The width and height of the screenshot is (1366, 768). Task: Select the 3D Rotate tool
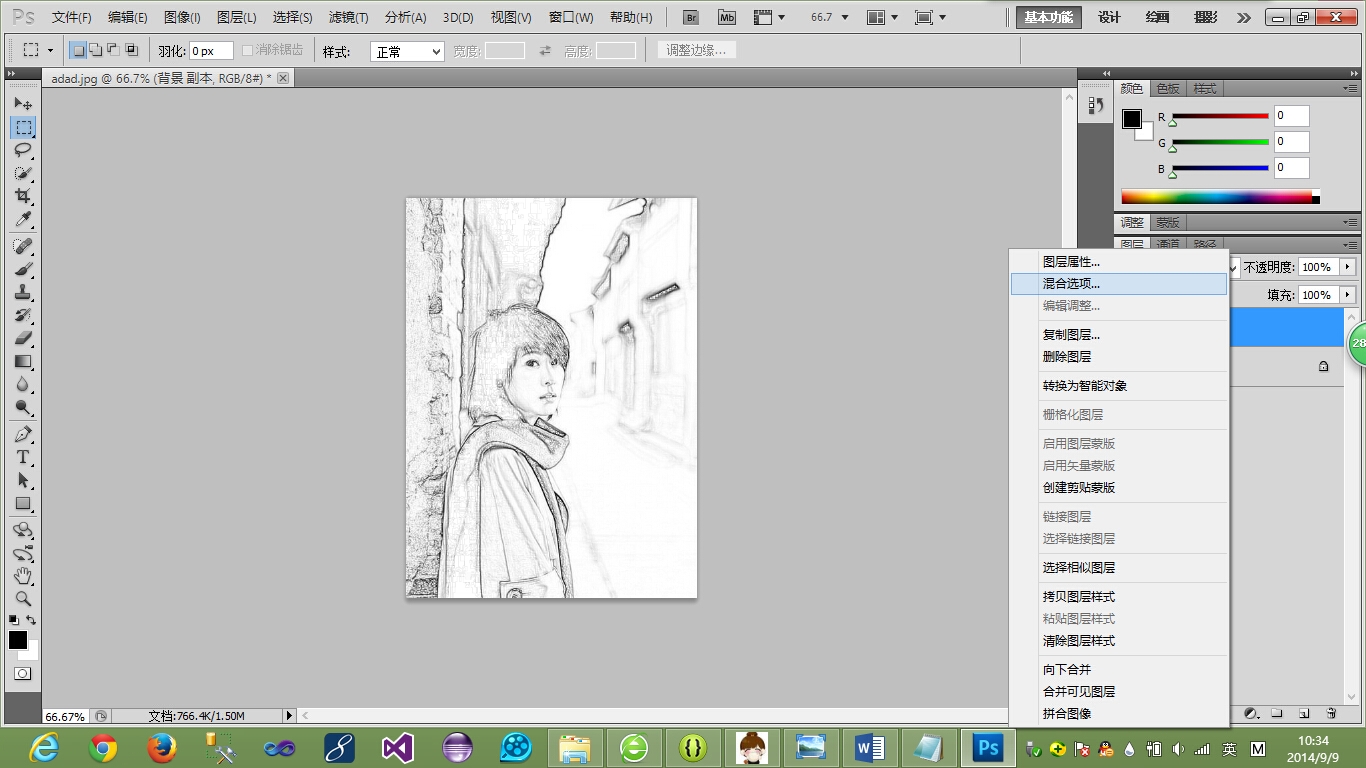[23, 530]
